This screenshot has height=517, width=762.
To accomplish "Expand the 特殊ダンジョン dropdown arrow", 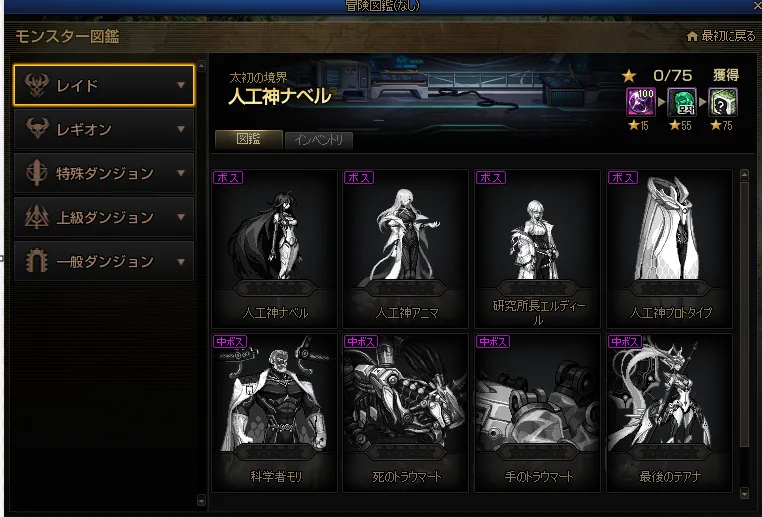I will (x=181, y=173).
